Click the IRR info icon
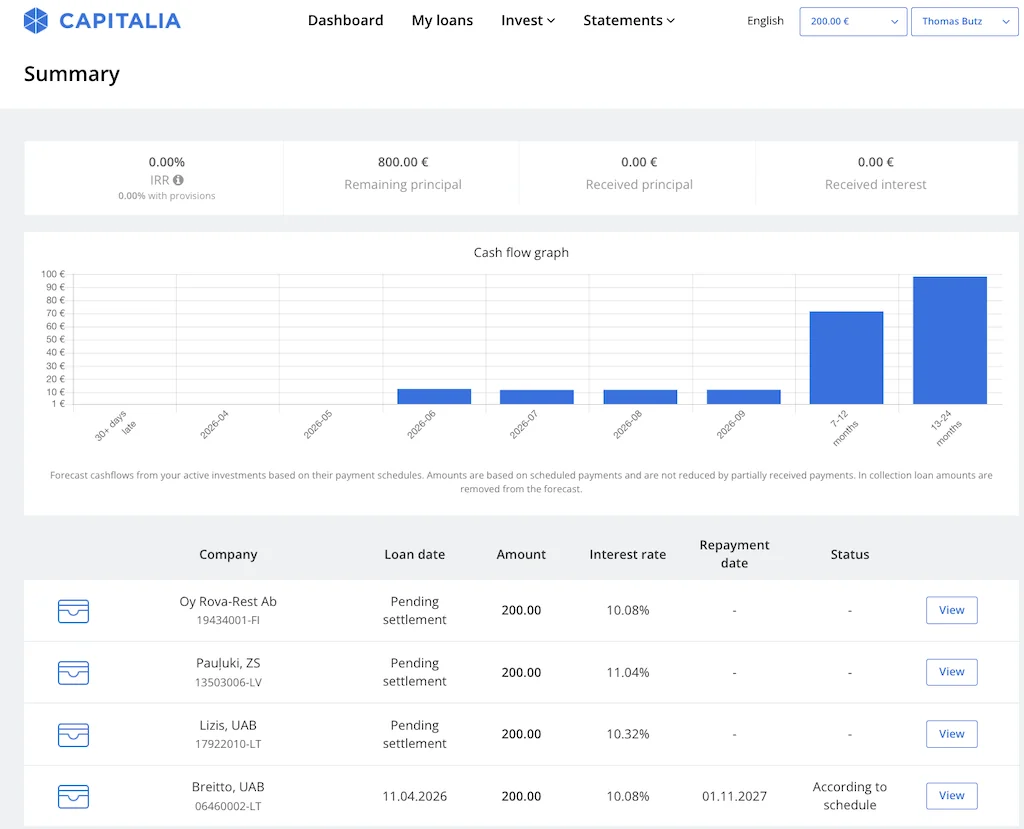 [178, 180]
